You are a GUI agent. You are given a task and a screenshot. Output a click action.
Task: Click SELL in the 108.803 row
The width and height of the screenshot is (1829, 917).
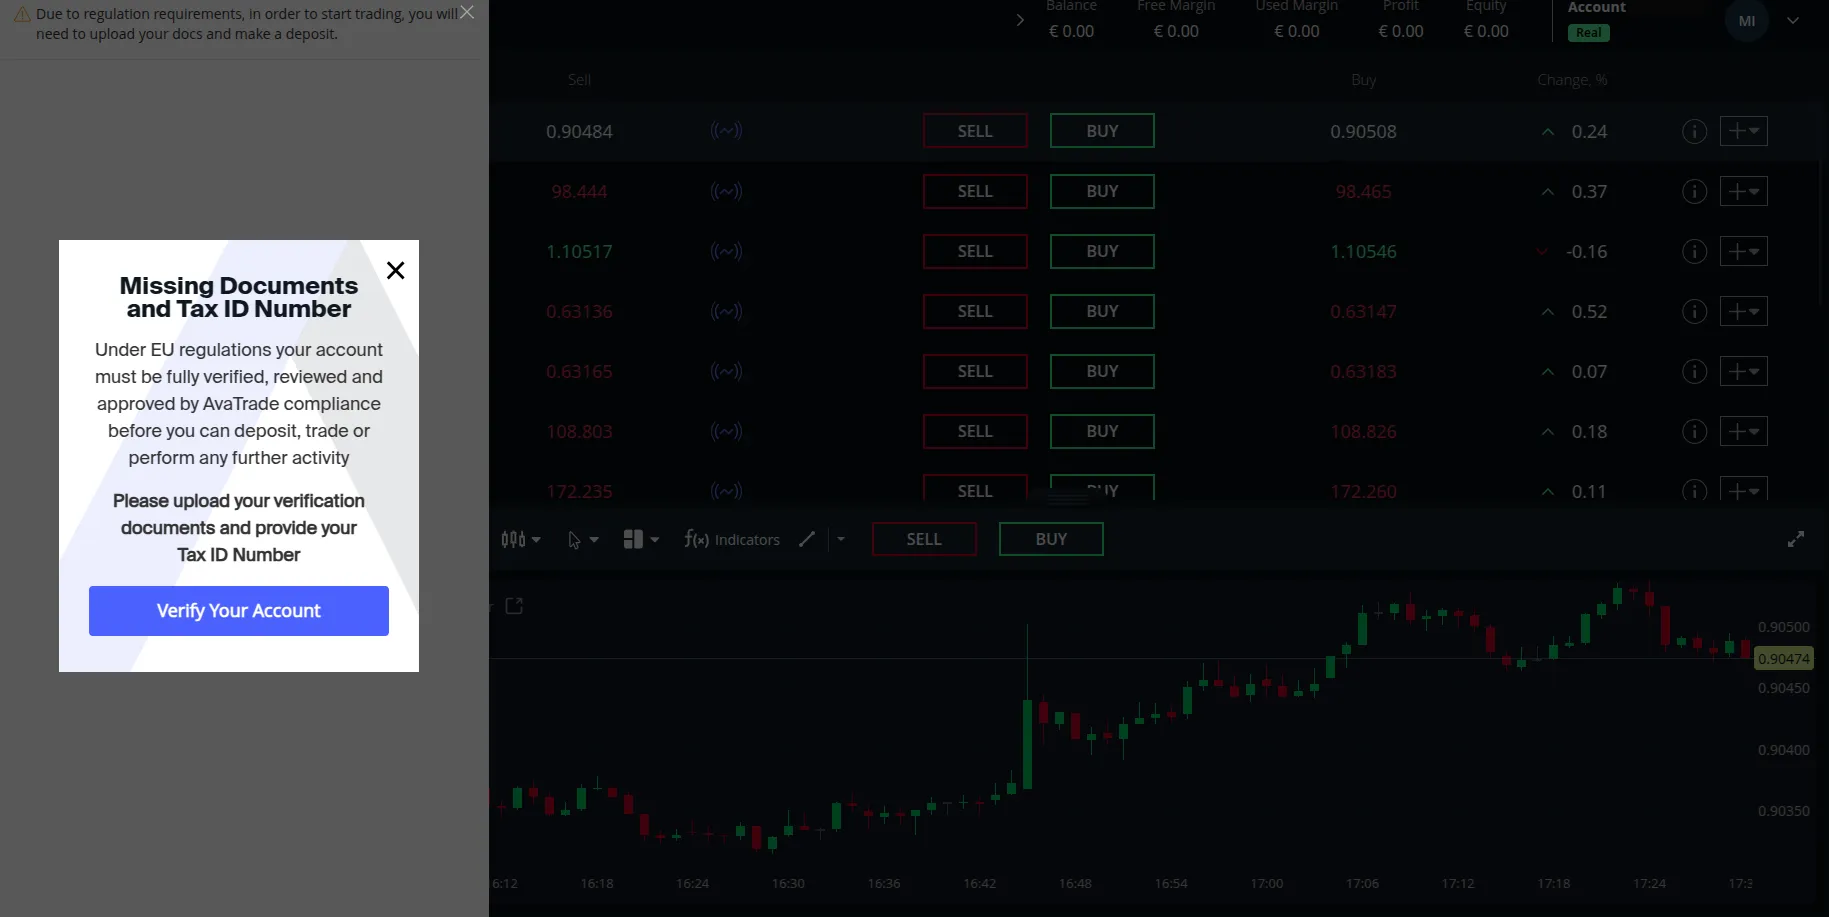[975, 431]
